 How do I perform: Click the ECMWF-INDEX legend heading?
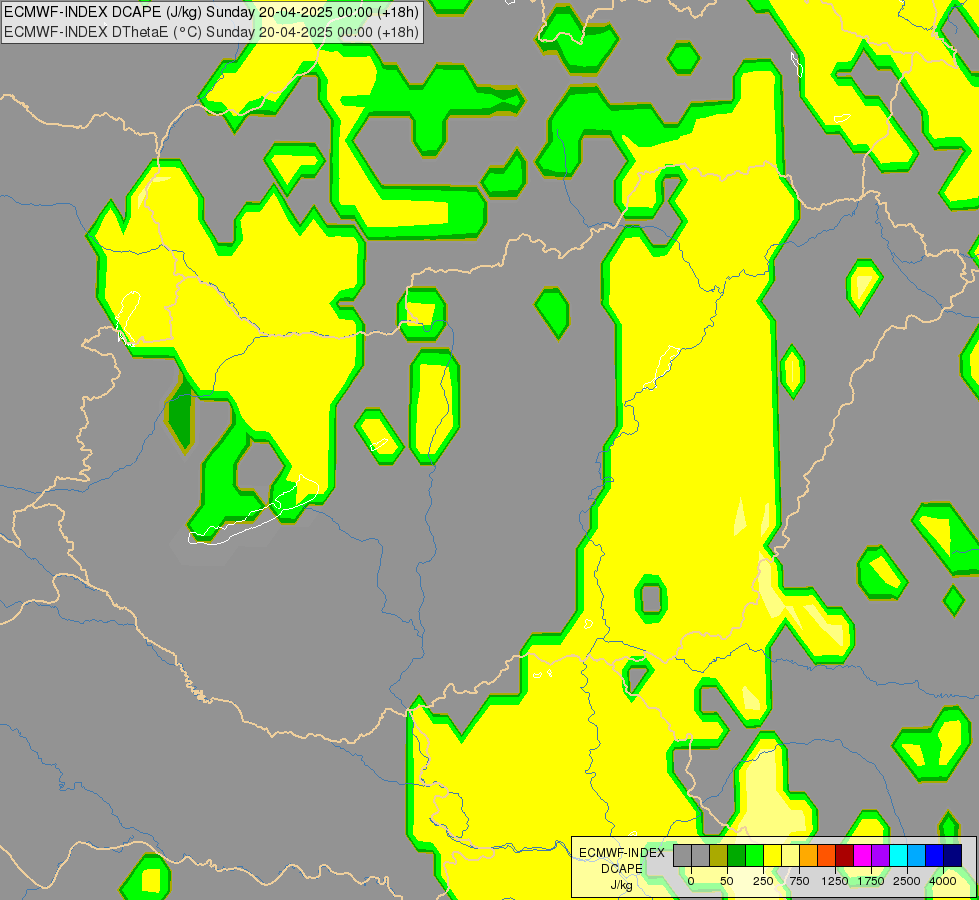pyautogui.click(x=622, y=853)
